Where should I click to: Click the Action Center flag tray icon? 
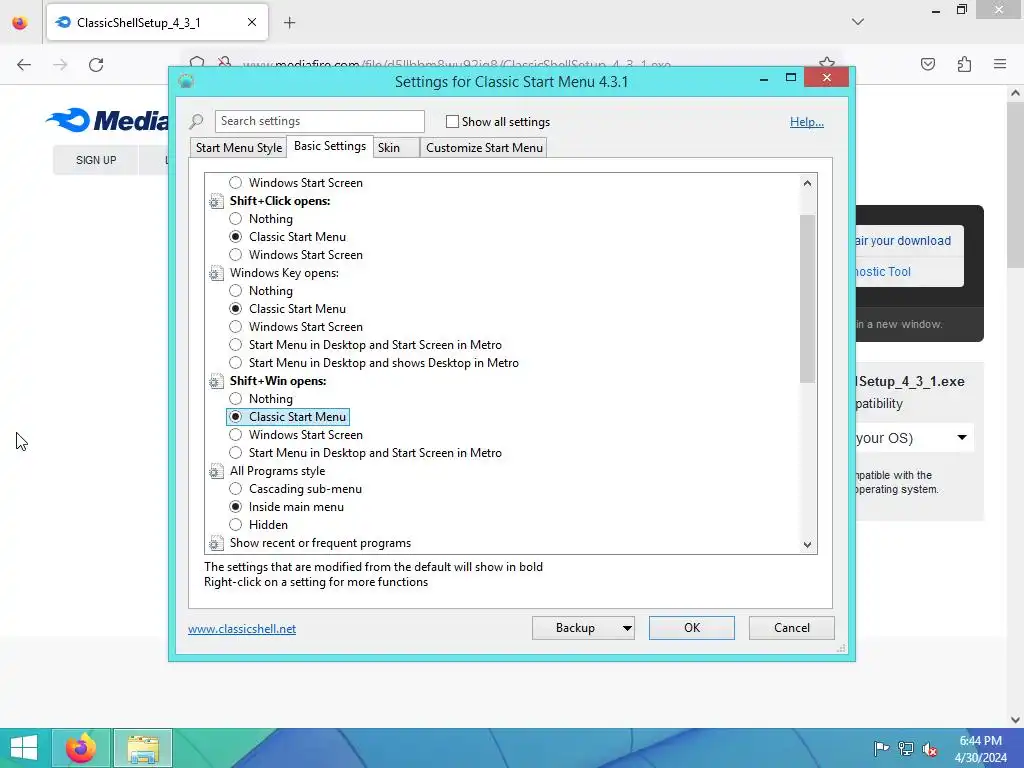coord(881,748)
